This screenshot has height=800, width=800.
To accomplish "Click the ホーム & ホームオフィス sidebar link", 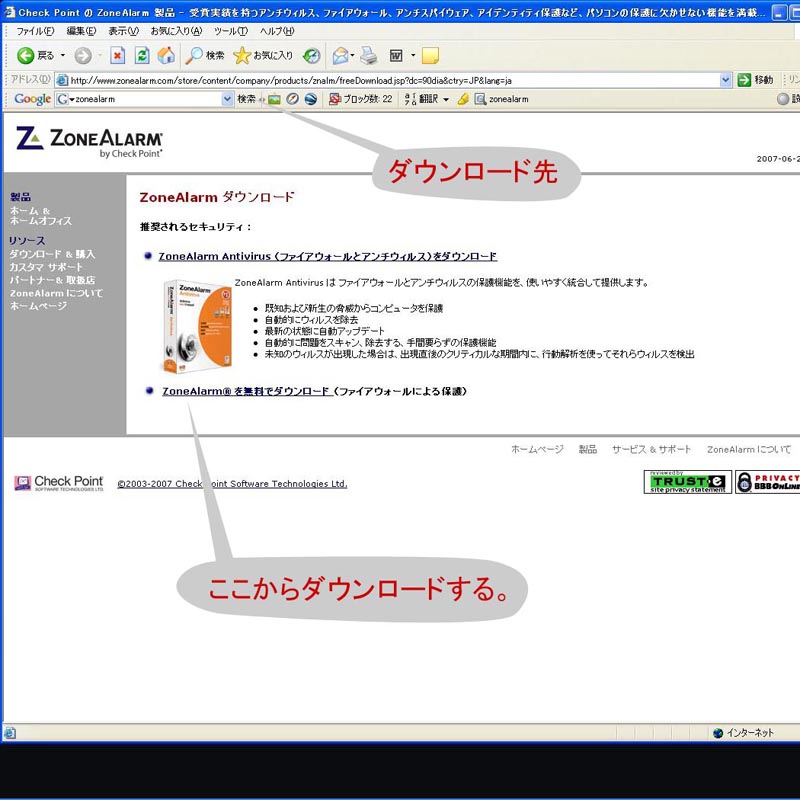I will click(41, 216).
